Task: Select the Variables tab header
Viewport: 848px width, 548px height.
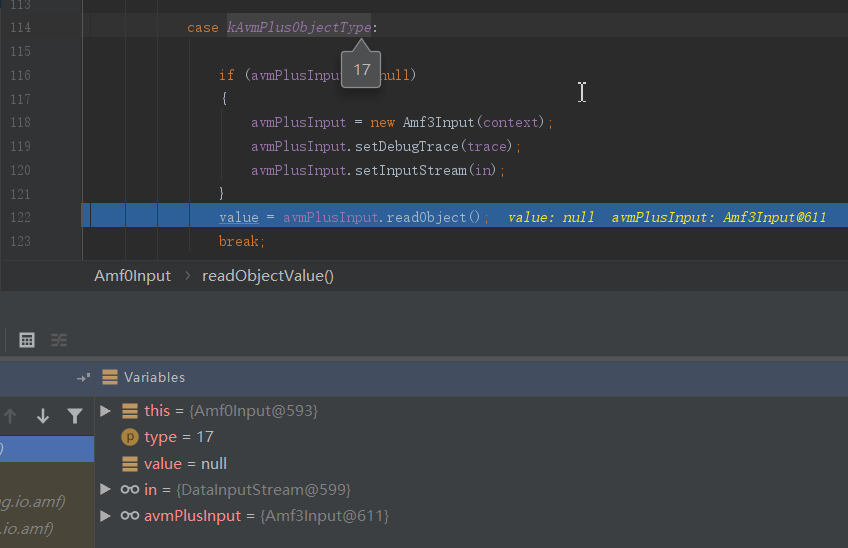Action: click(154, 378)
